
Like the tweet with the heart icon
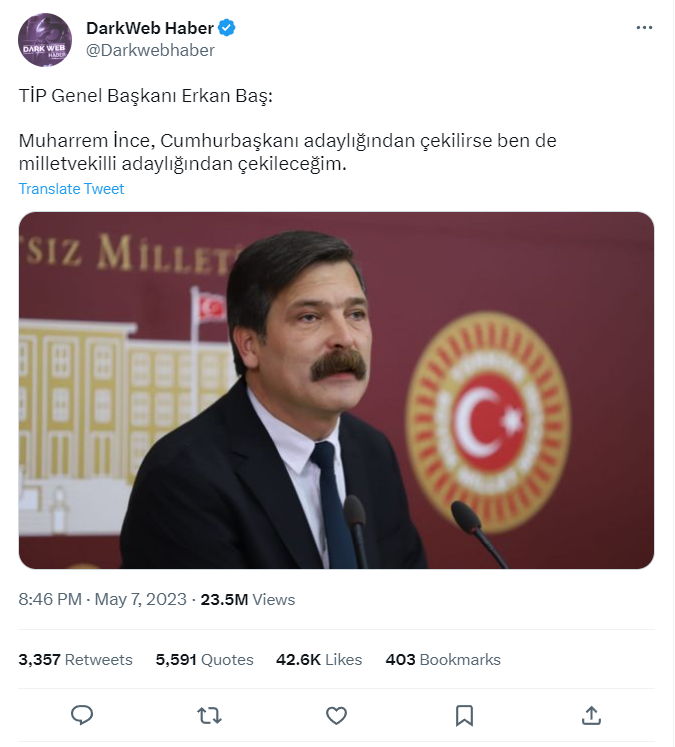337,715
